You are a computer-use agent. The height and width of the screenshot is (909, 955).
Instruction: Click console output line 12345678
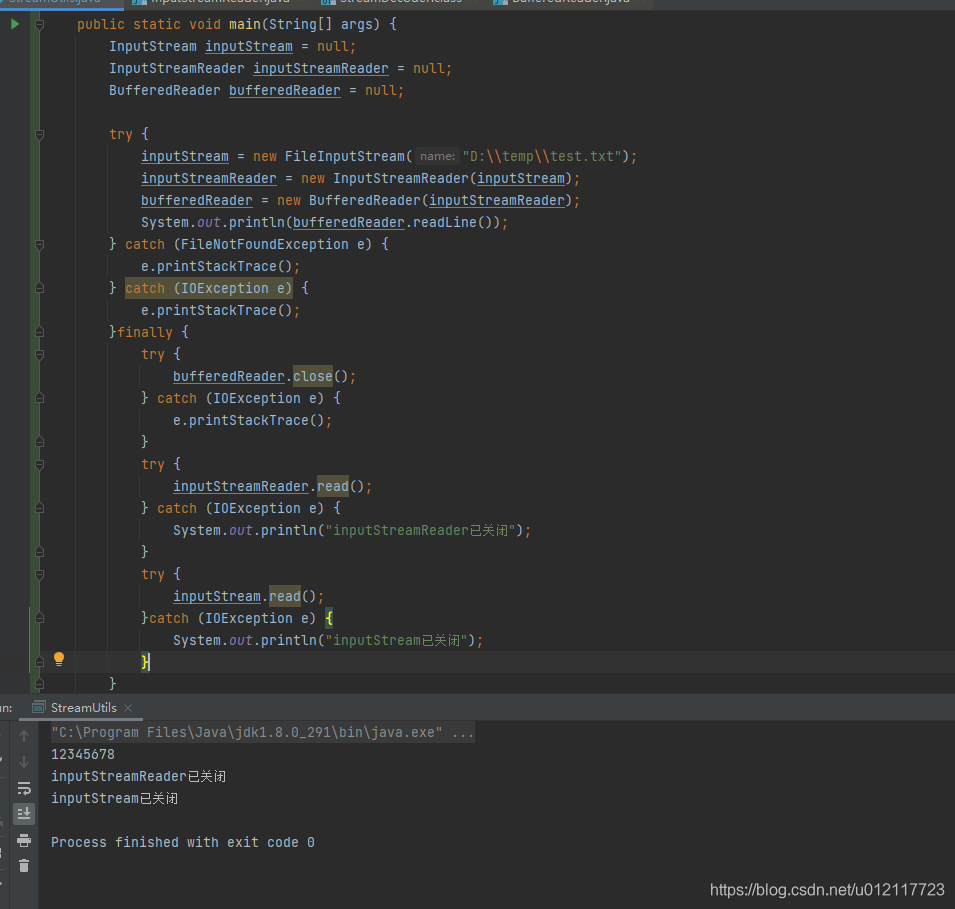coord(83,754)
